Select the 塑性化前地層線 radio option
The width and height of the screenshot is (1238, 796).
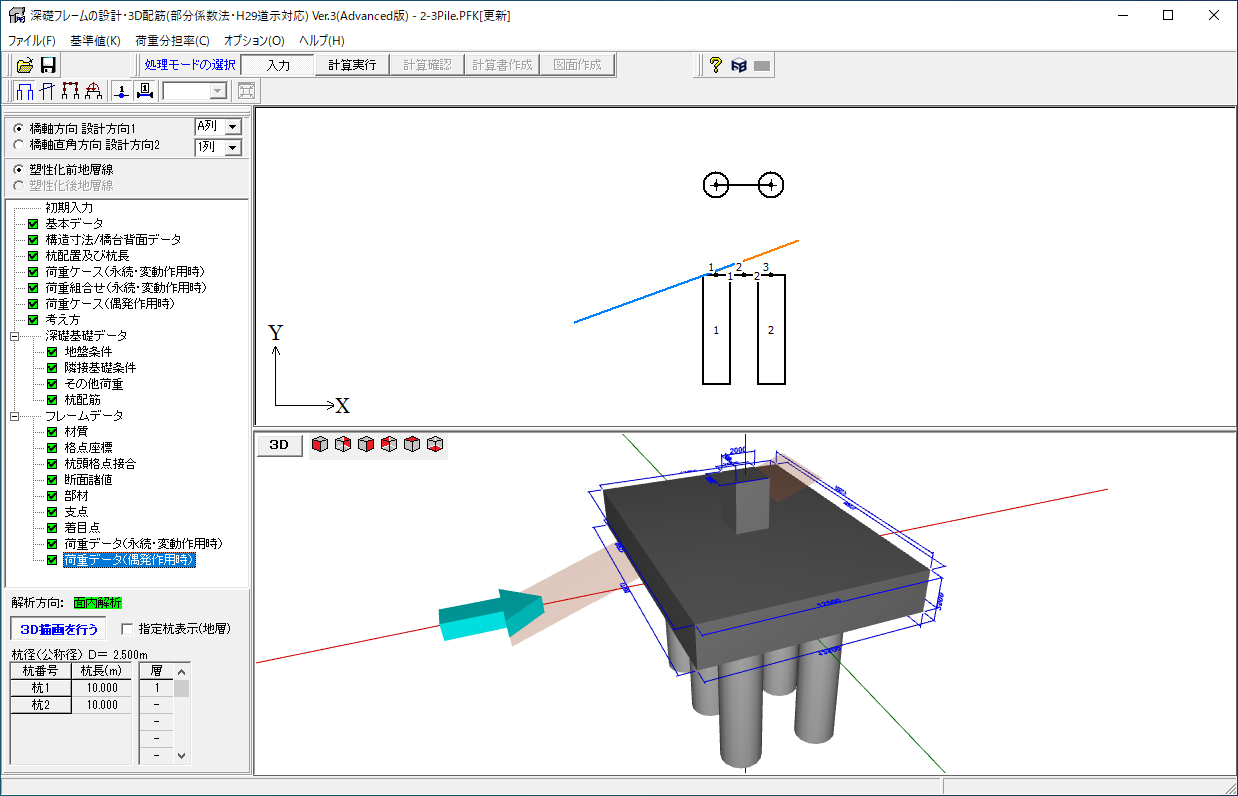(18, 170)
